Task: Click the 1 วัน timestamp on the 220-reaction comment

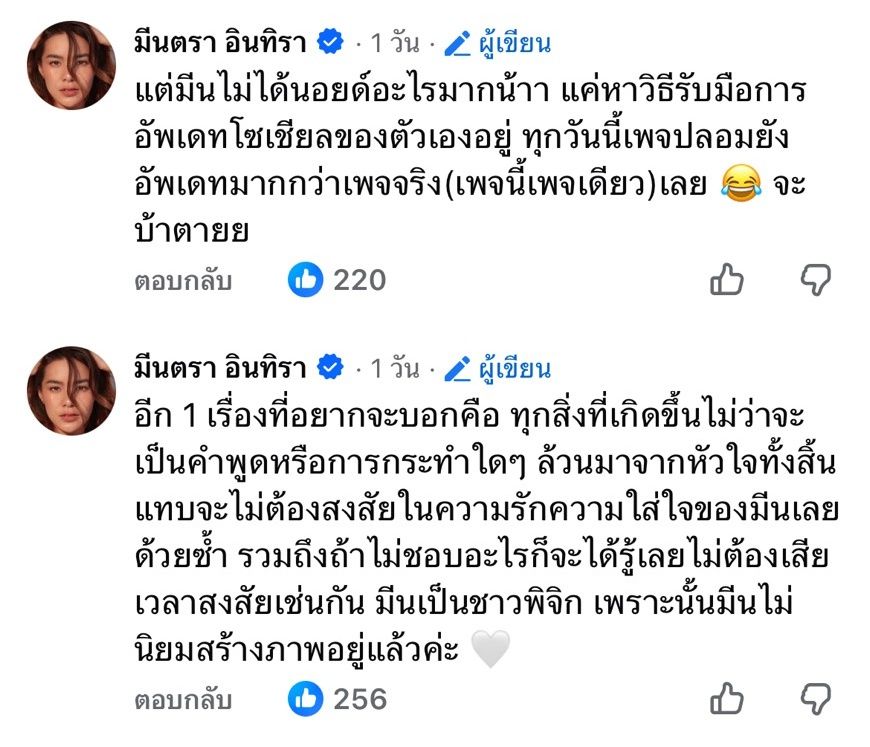Action: tap(394, 43)
